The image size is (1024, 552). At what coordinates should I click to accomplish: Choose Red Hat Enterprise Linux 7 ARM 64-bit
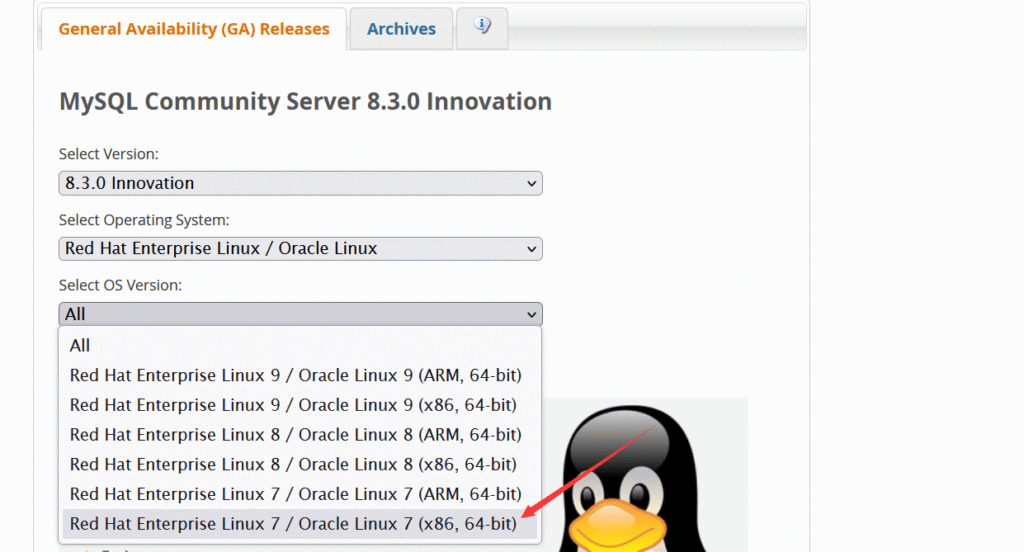tap(295, 494)
